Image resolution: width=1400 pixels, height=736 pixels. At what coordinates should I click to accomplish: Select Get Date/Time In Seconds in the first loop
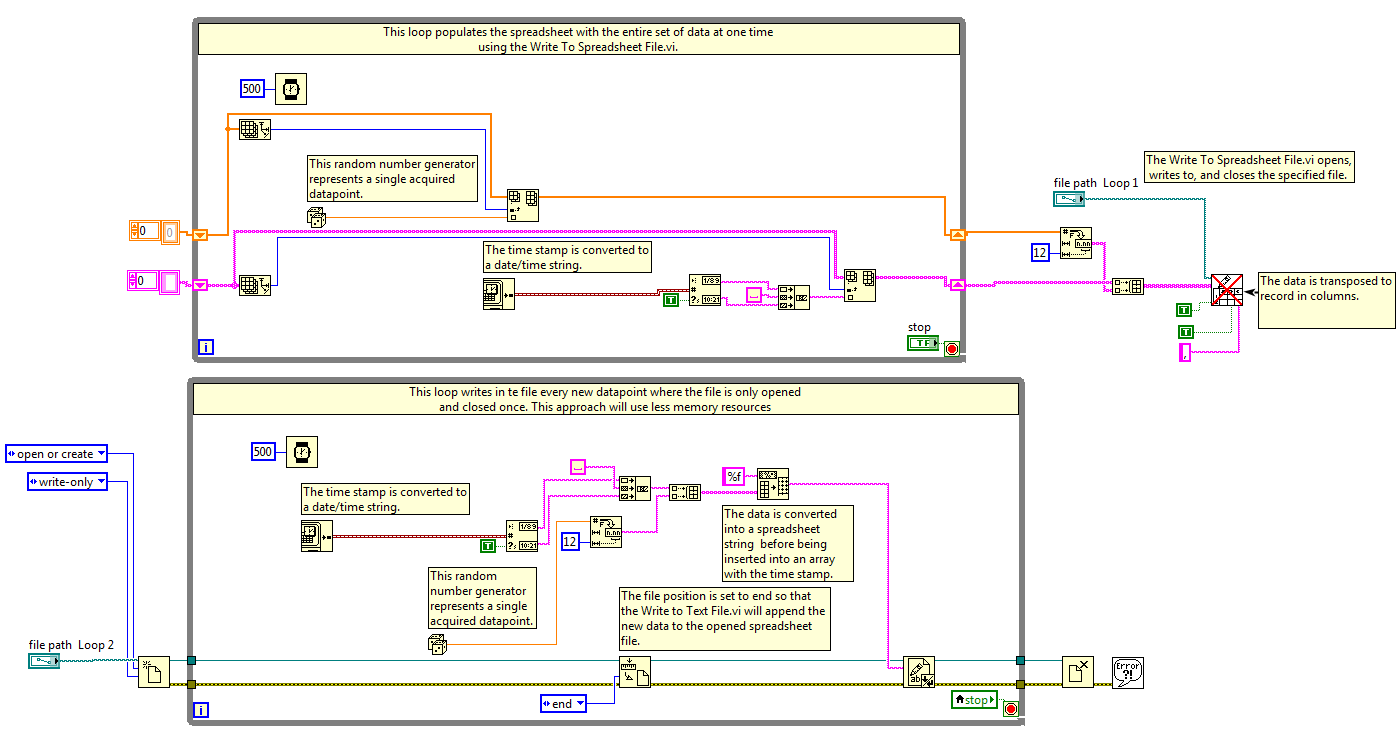498,294
